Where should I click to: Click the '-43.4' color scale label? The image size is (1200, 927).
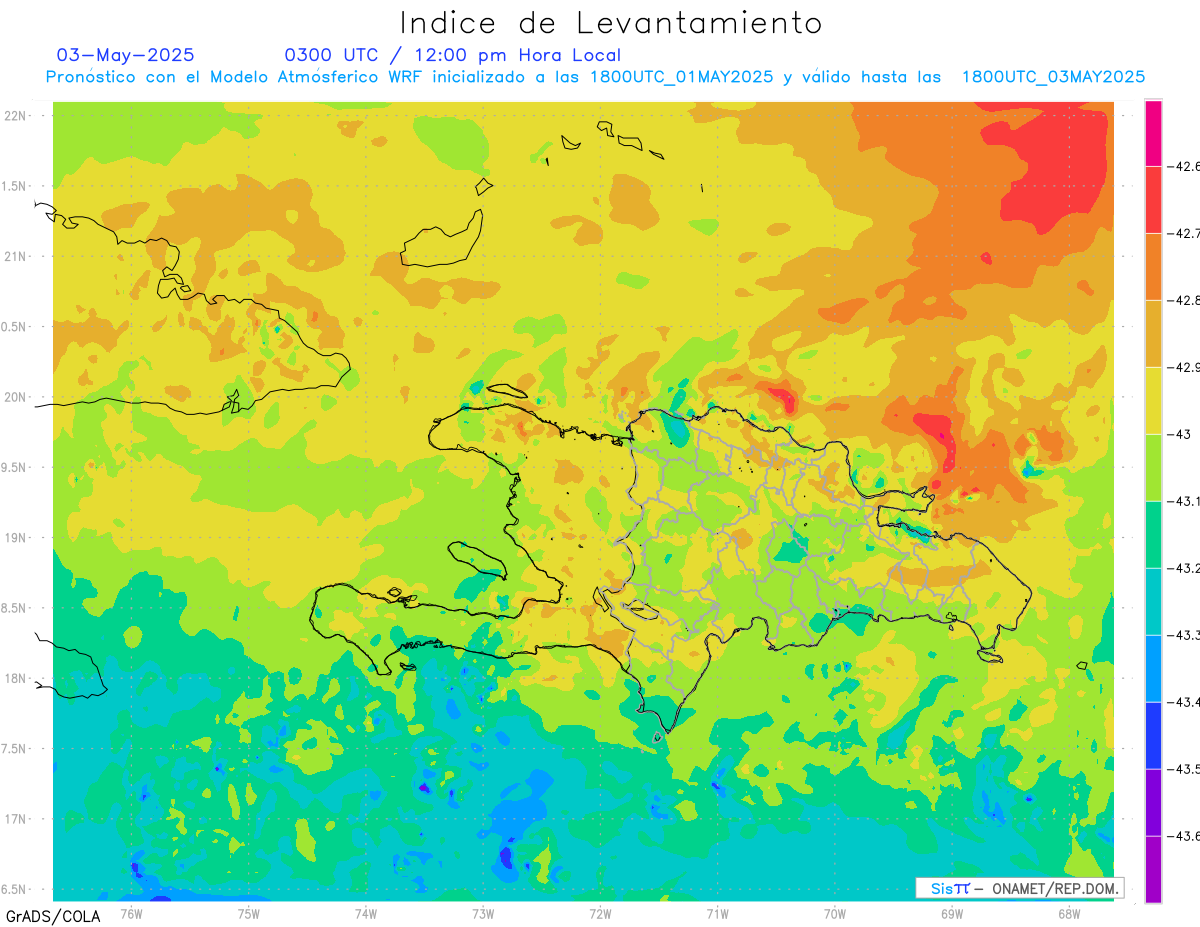tap(1184, 702)
